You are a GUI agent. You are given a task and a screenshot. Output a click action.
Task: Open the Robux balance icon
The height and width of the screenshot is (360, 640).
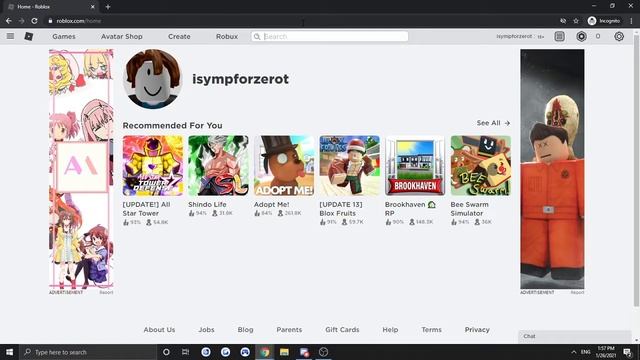581,36
